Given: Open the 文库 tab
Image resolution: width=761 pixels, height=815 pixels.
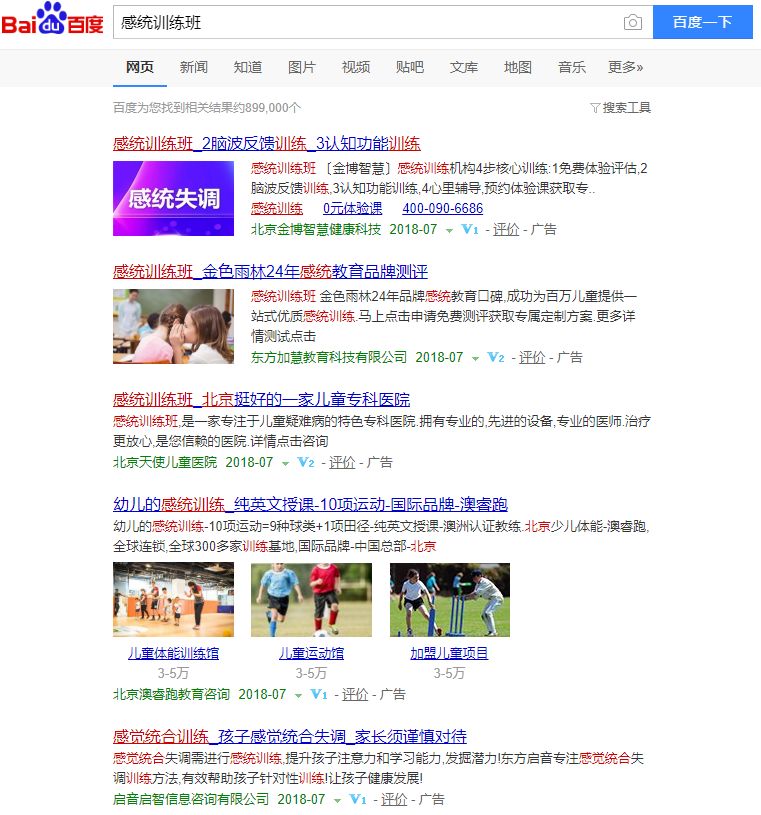Looking at the screenshot, I should tap(464, 67).
